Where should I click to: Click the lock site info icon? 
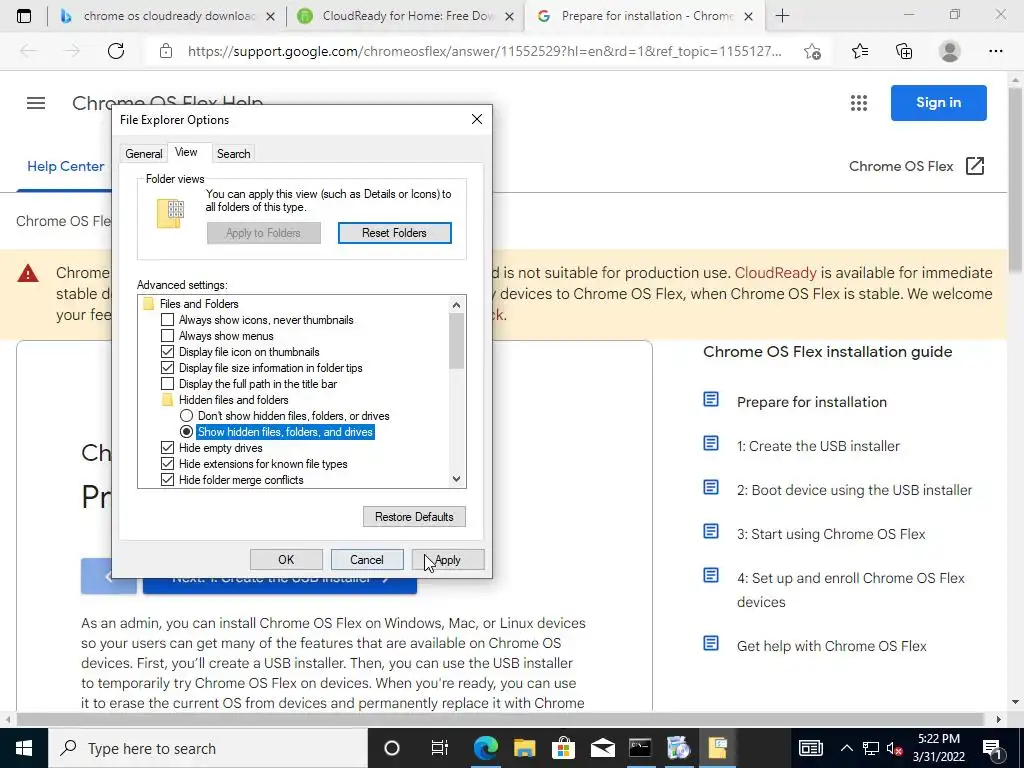point(166,51)
